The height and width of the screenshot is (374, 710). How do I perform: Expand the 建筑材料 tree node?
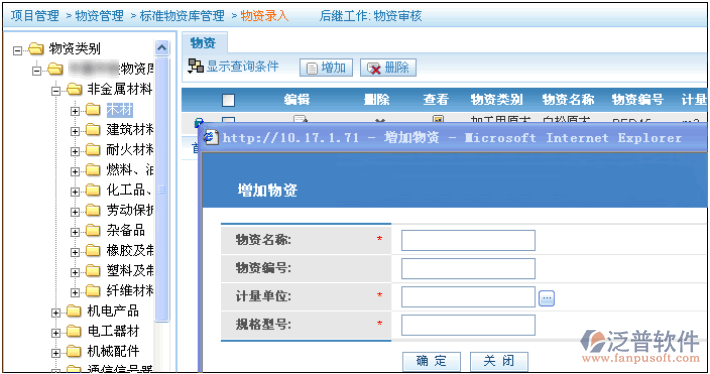pyautogui.click(x=75, y=131)
